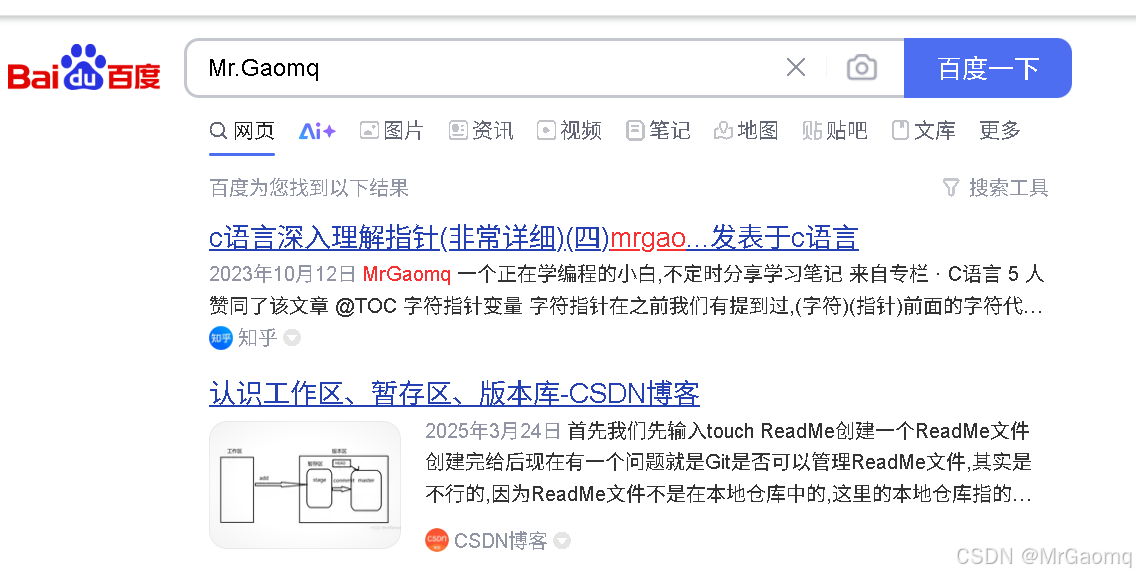The image size is (1136, 576).
Task: Open the 贴吧 tab
Action: (x=835, y=130)
